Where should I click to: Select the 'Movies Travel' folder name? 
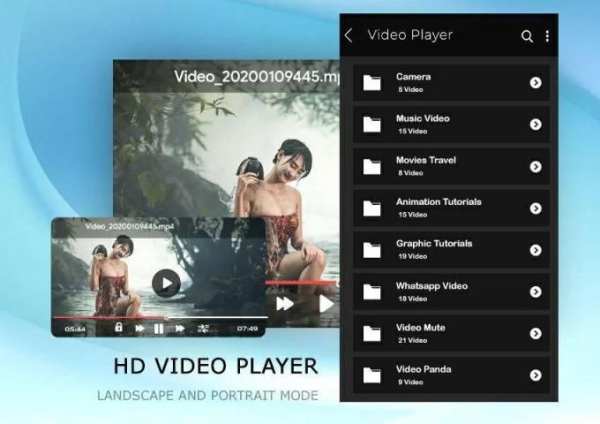tap(426, 160)
